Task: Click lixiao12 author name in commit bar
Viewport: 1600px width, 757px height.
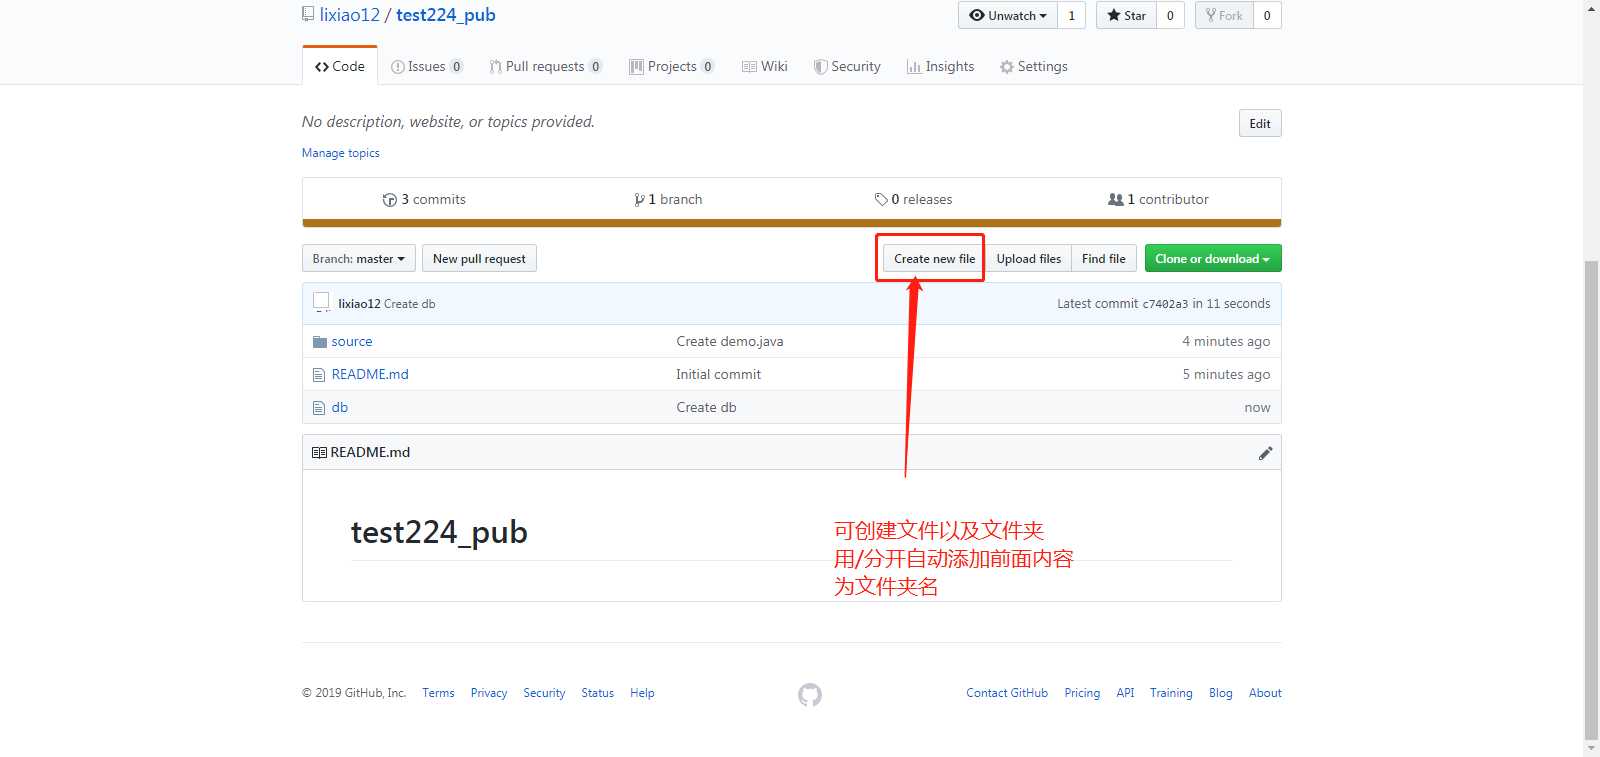Action: 359,304
